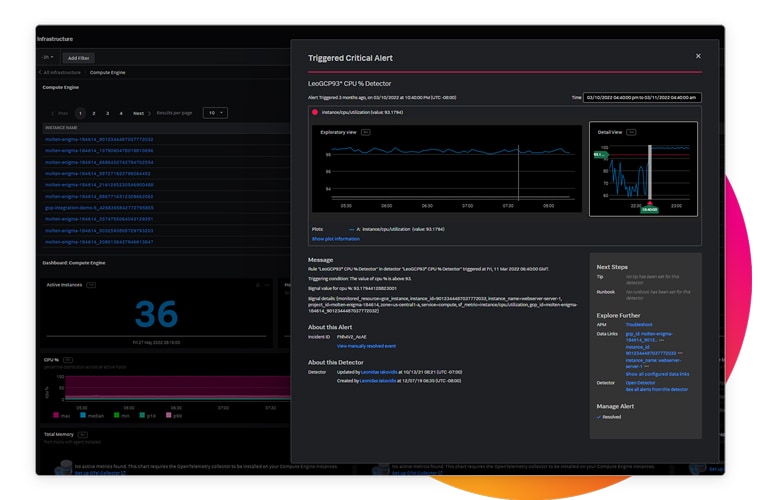Open Leonidas Iakovidis link in Created by
The height and width of the screenshot is (500, 760).
point(378,381)
